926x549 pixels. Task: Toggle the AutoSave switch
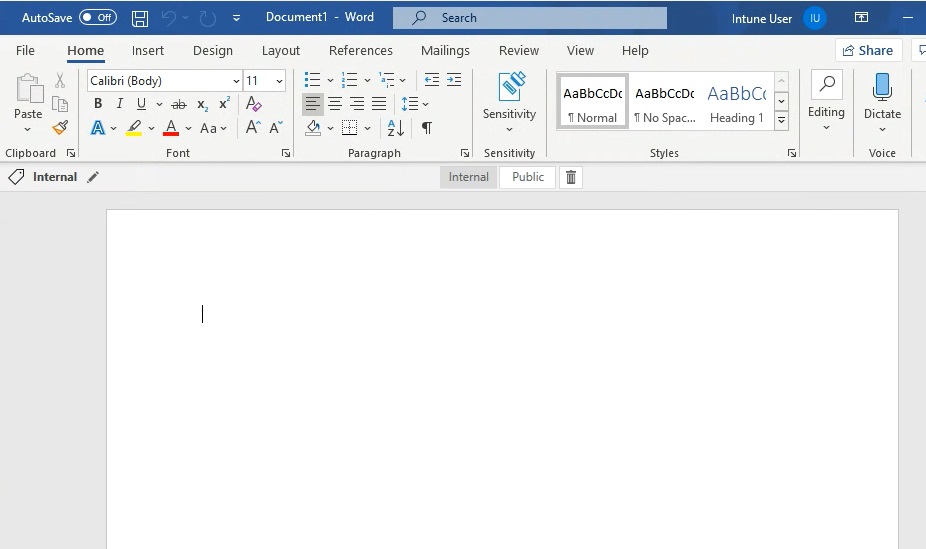pyautogui.click(x=97, y=18)
